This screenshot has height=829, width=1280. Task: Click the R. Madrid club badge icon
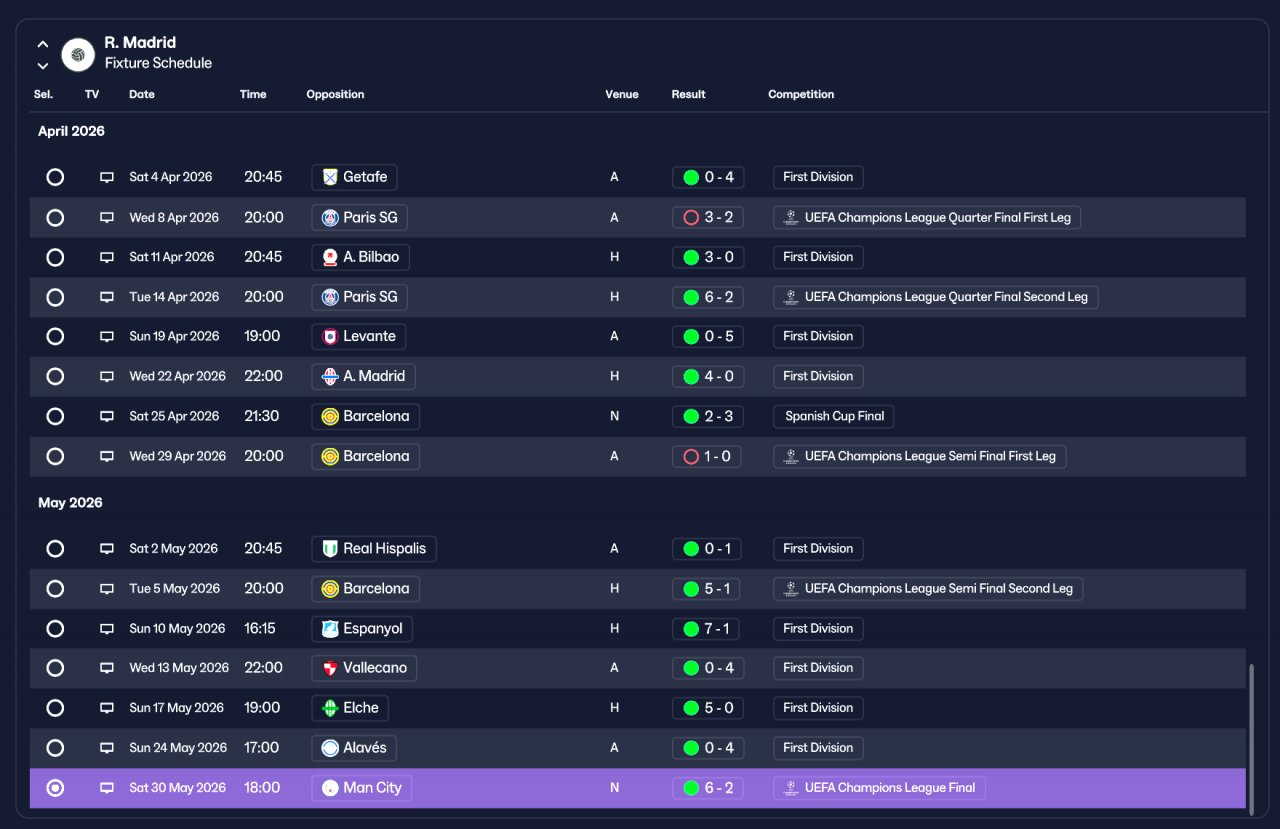pyautogui.click(x=78, y=54)
